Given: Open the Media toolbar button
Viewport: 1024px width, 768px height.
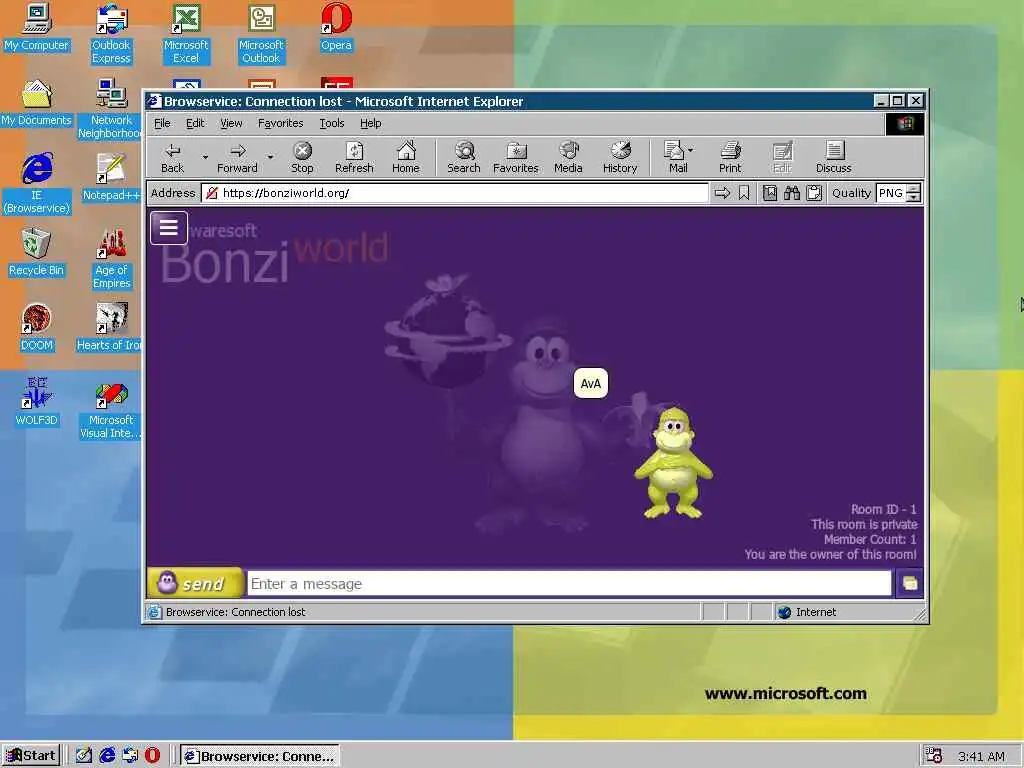Looking at the screenshot, I should tap(568, 157).
